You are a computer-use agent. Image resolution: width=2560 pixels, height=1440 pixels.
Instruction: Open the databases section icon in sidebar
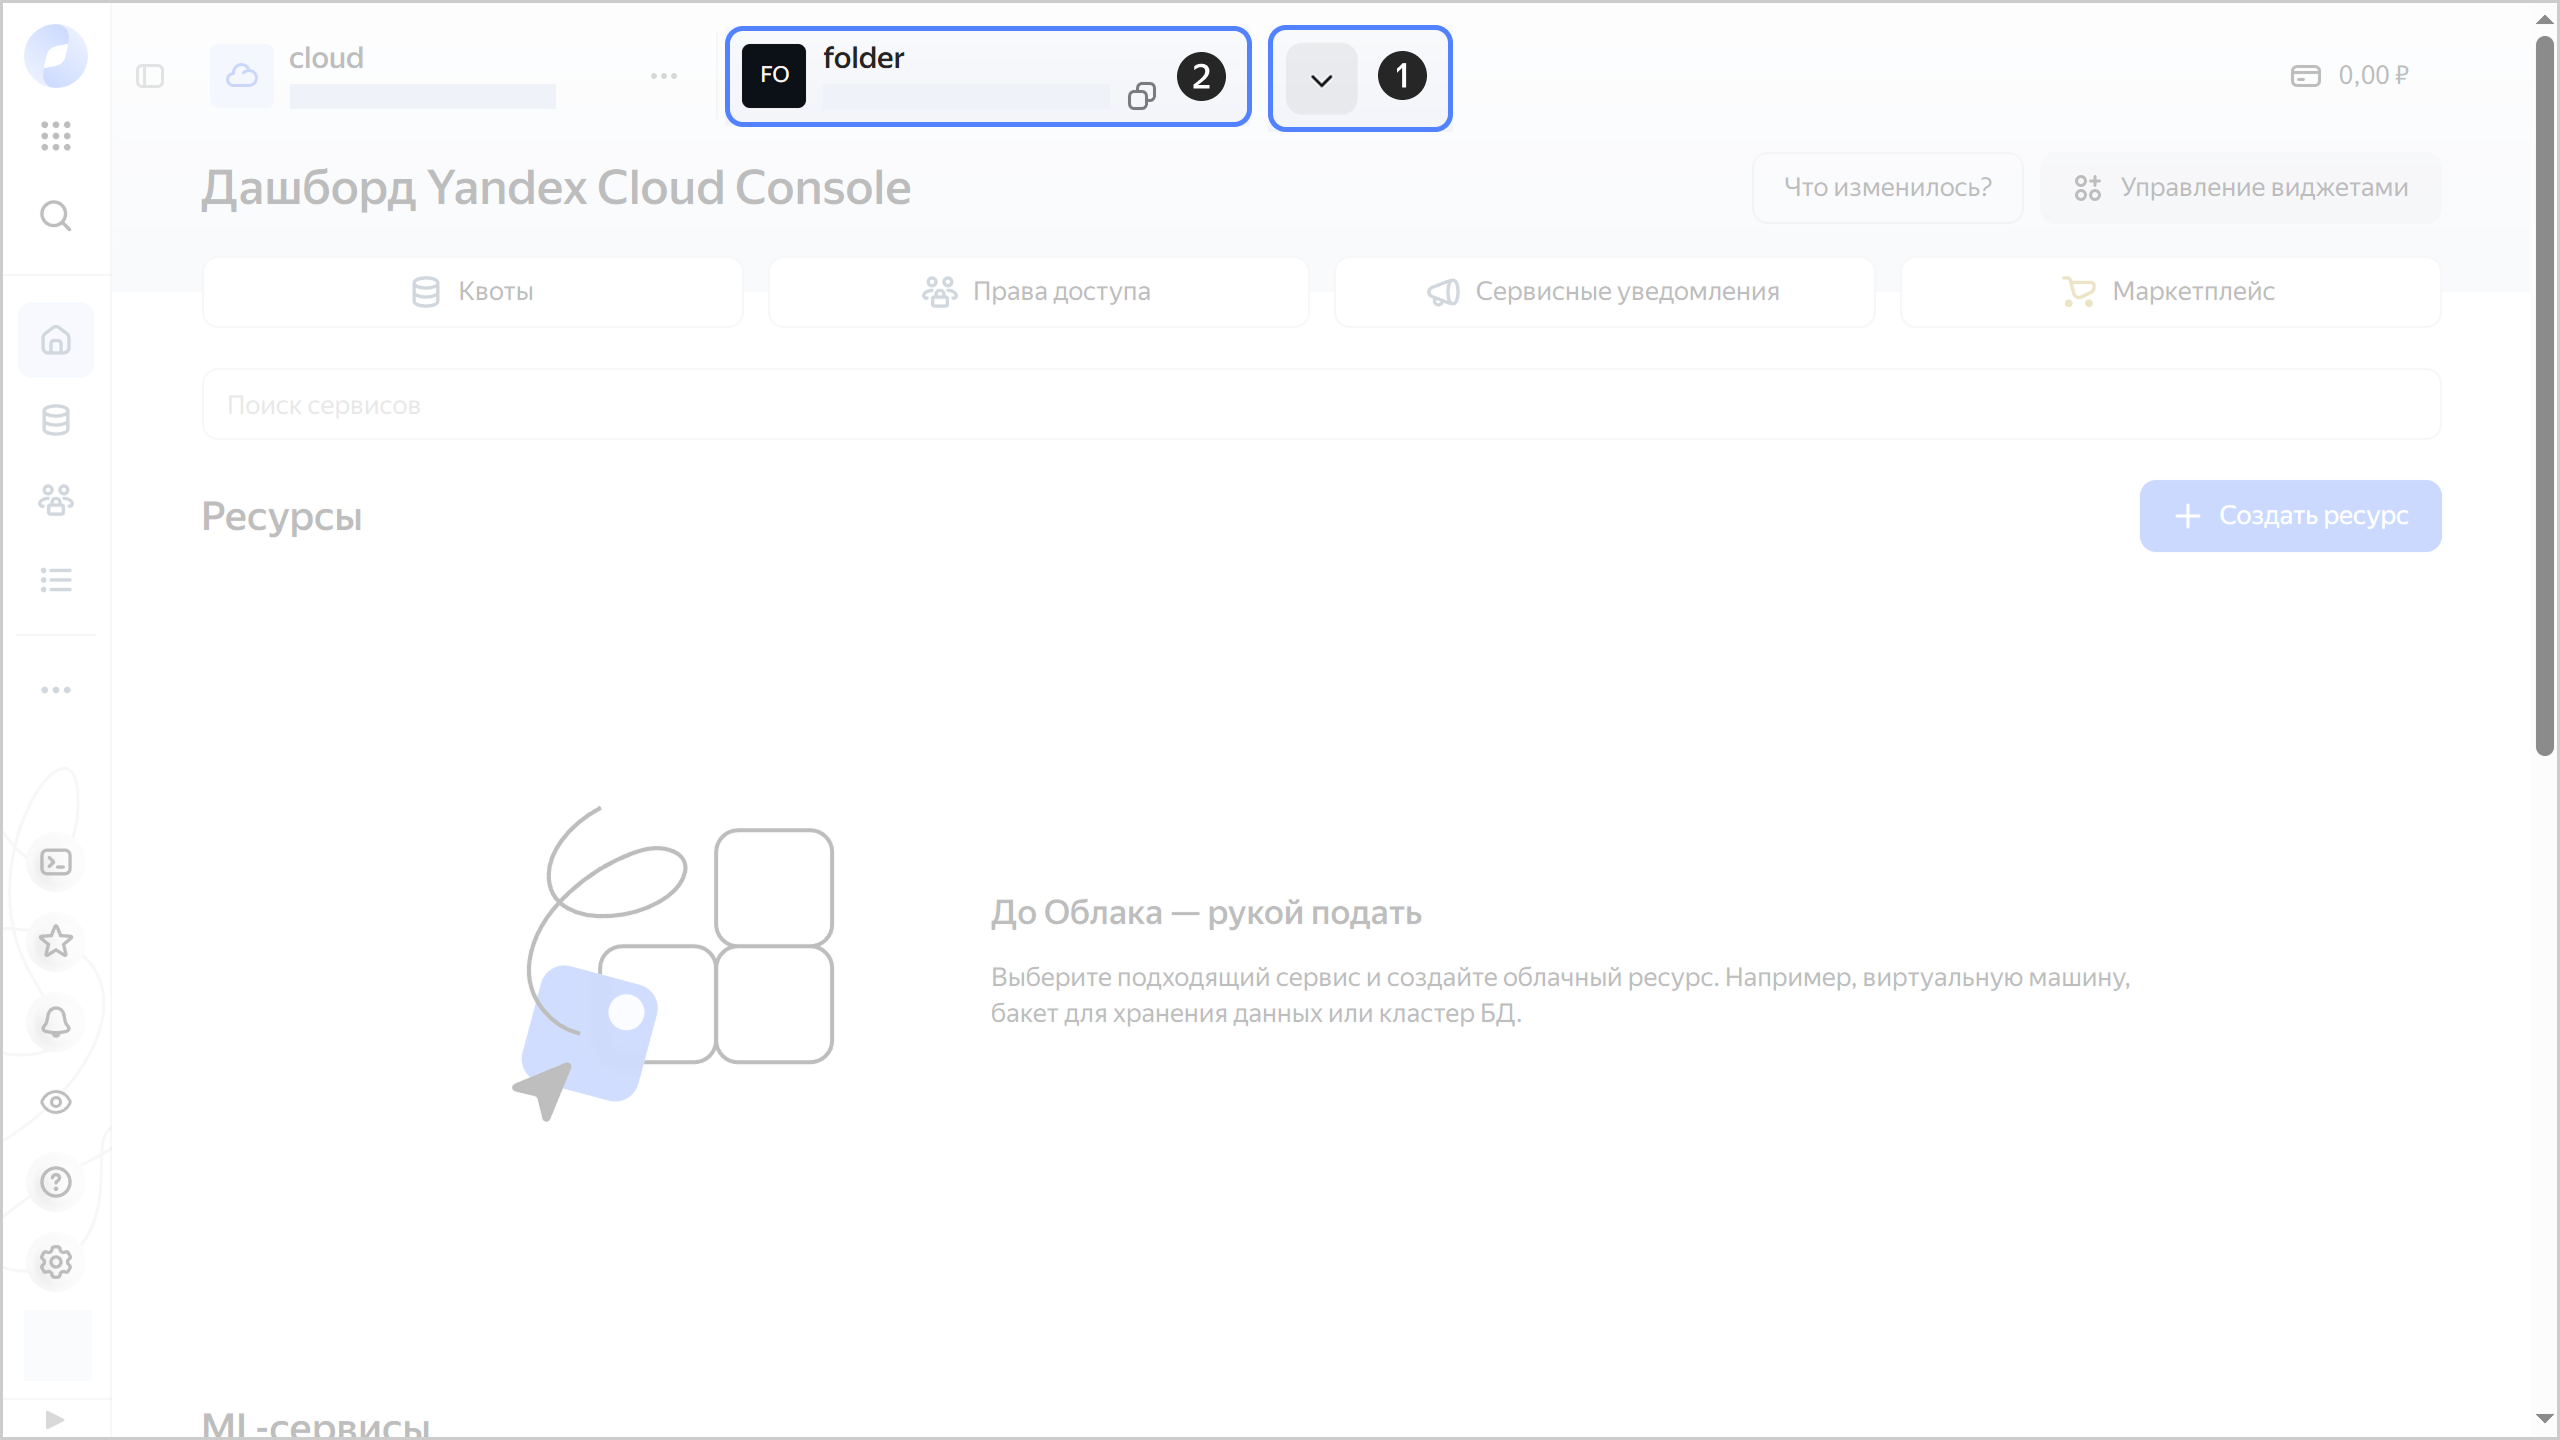click(x=56, y=419)
